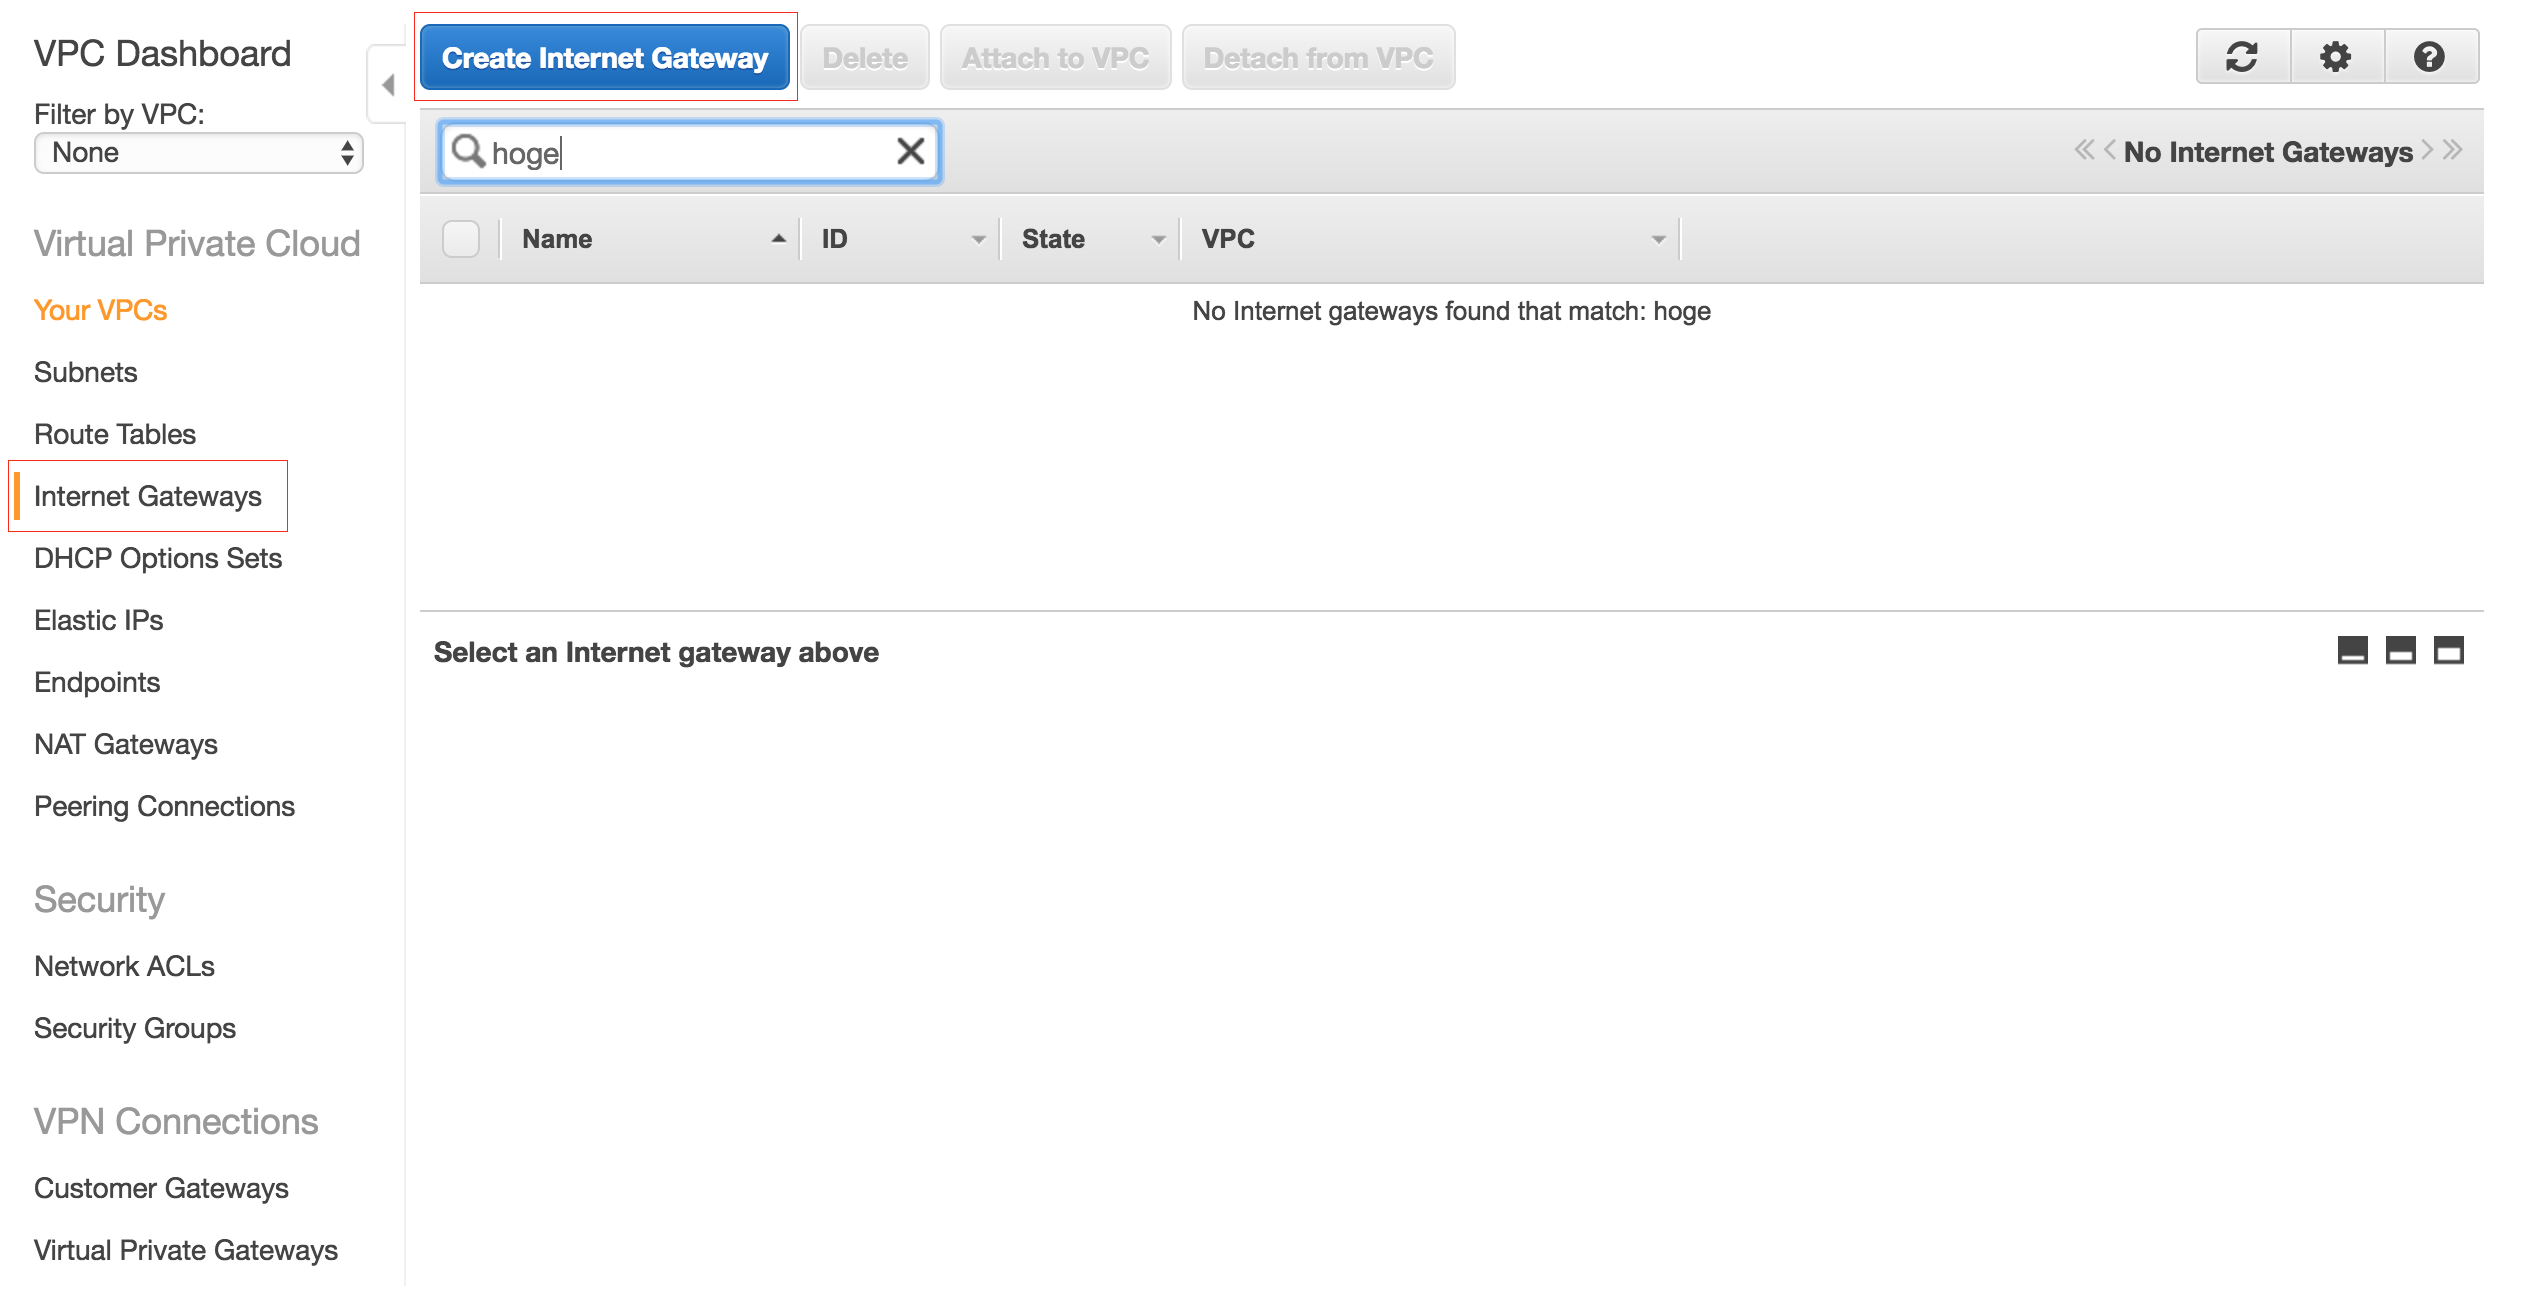2526x1290 pixels.
Task: Open Your VPCs in sidebar
Action: pyautogui.click(x=100, y=310)
